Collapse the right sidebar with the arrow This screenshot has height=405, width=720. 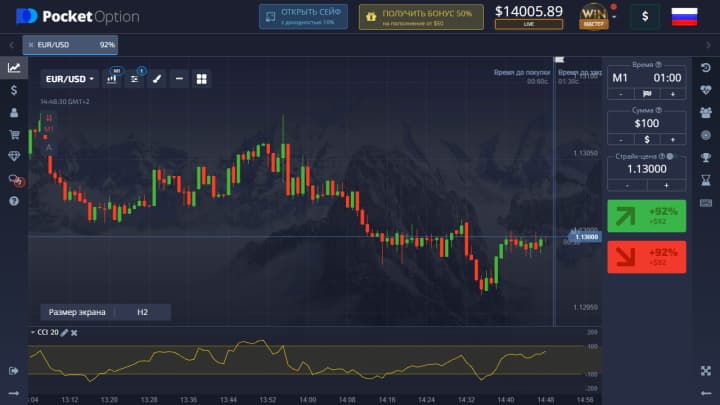click(706, 393)
